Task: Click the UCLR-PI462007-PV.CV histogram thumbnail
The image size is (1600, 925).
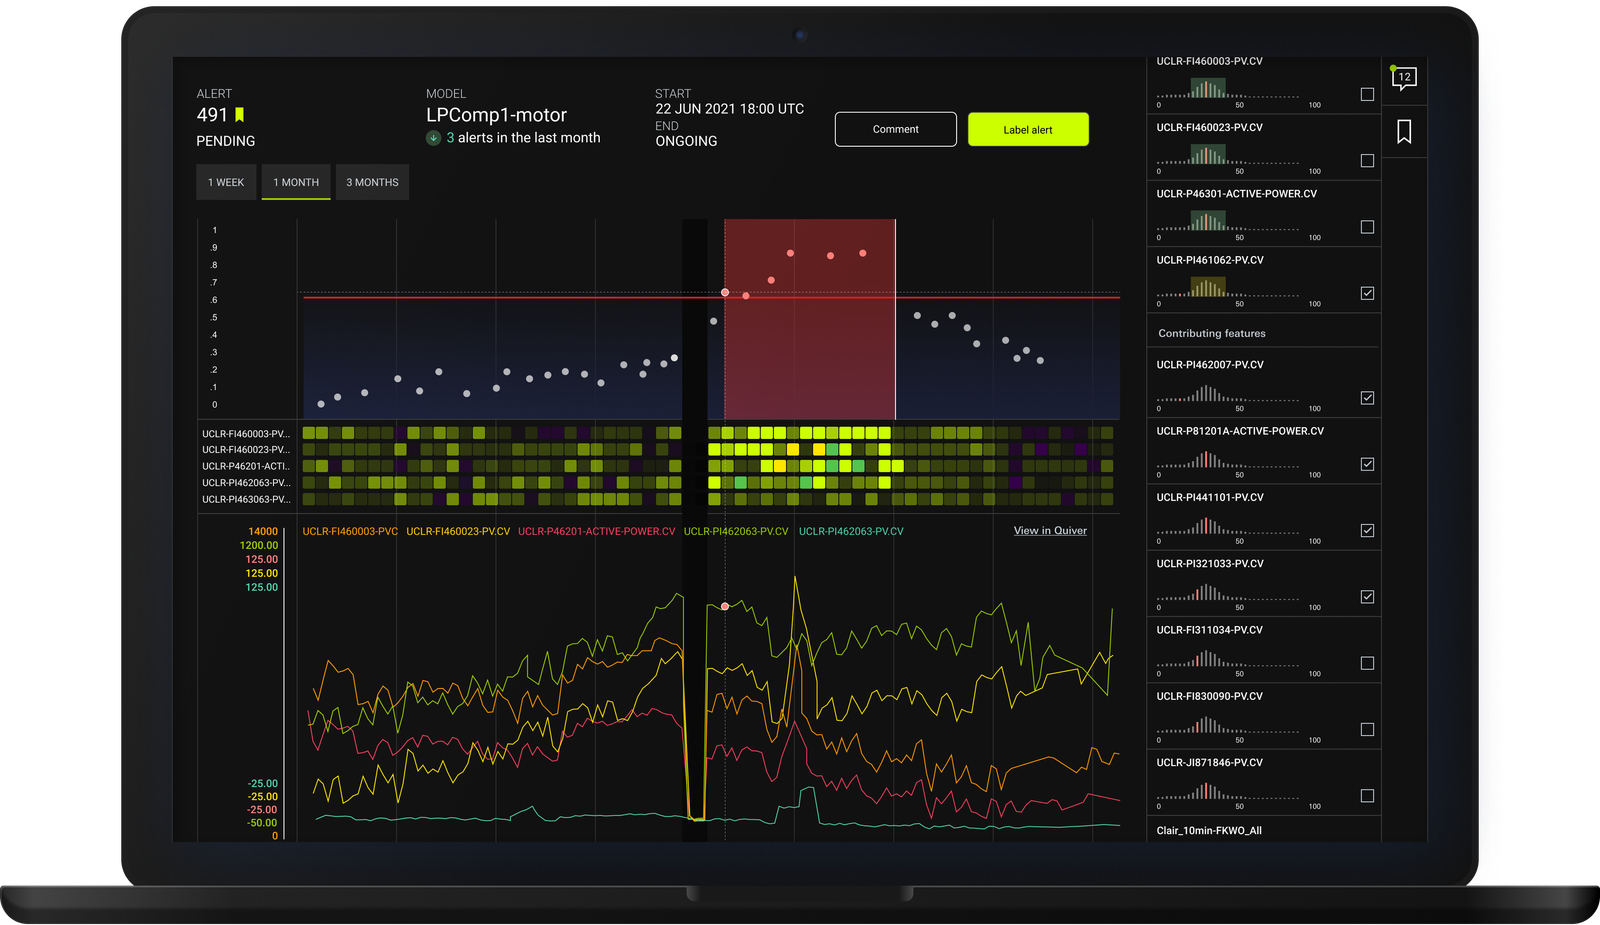Action: point(1228,392)
